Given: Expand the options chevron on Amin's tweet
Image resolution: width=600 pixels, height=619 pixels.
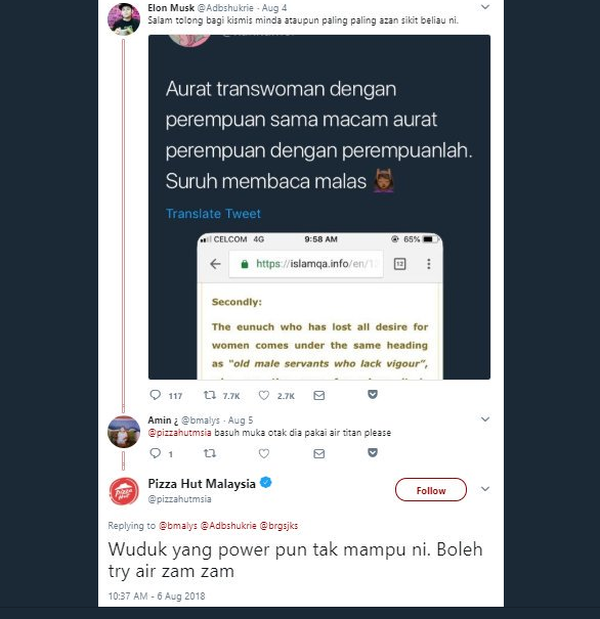Looking at the screenshot, I should click(x=485, y=419).
